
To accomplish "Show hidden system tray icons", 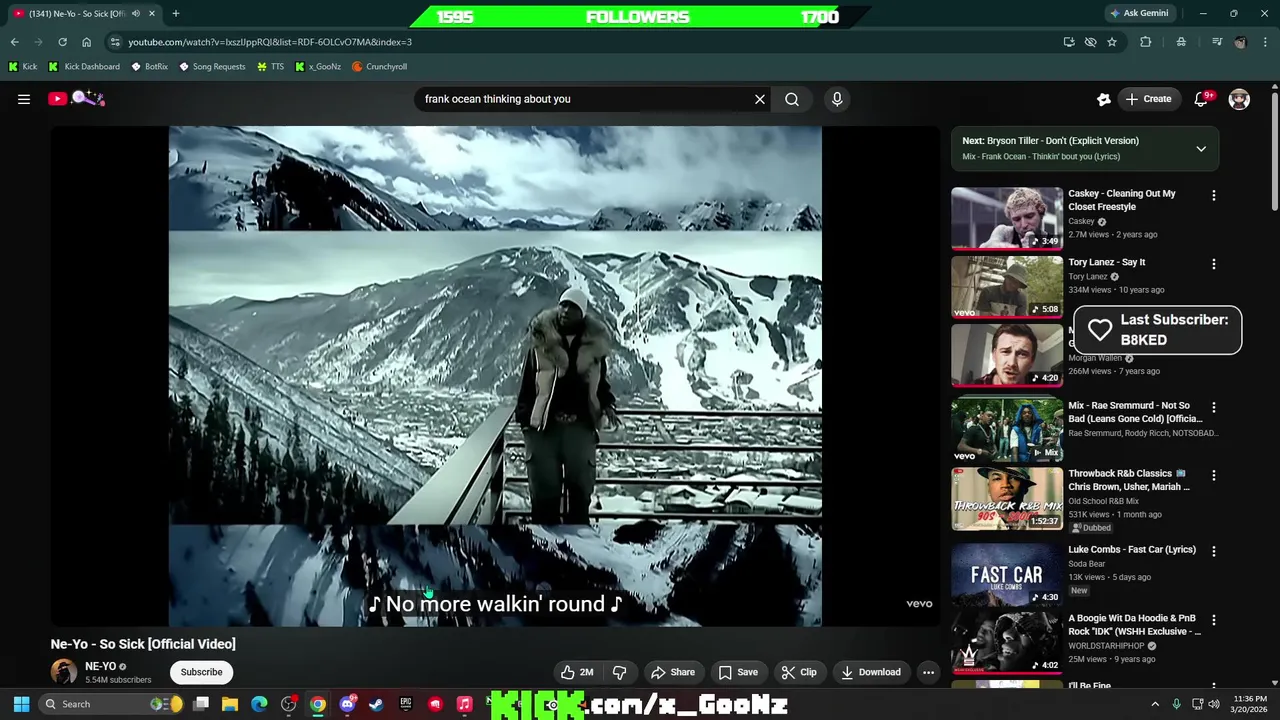I will (1155, 704).
